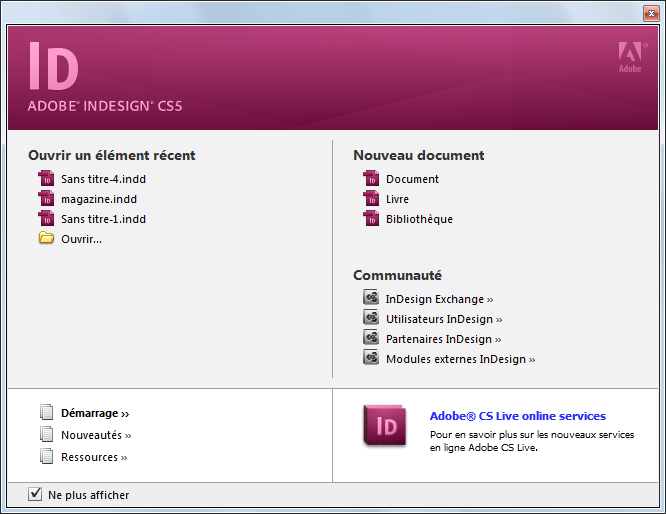Create a new Bibliothèque
Image resolution: width=666 pixels, height=514 pixels.
[420, 219]
